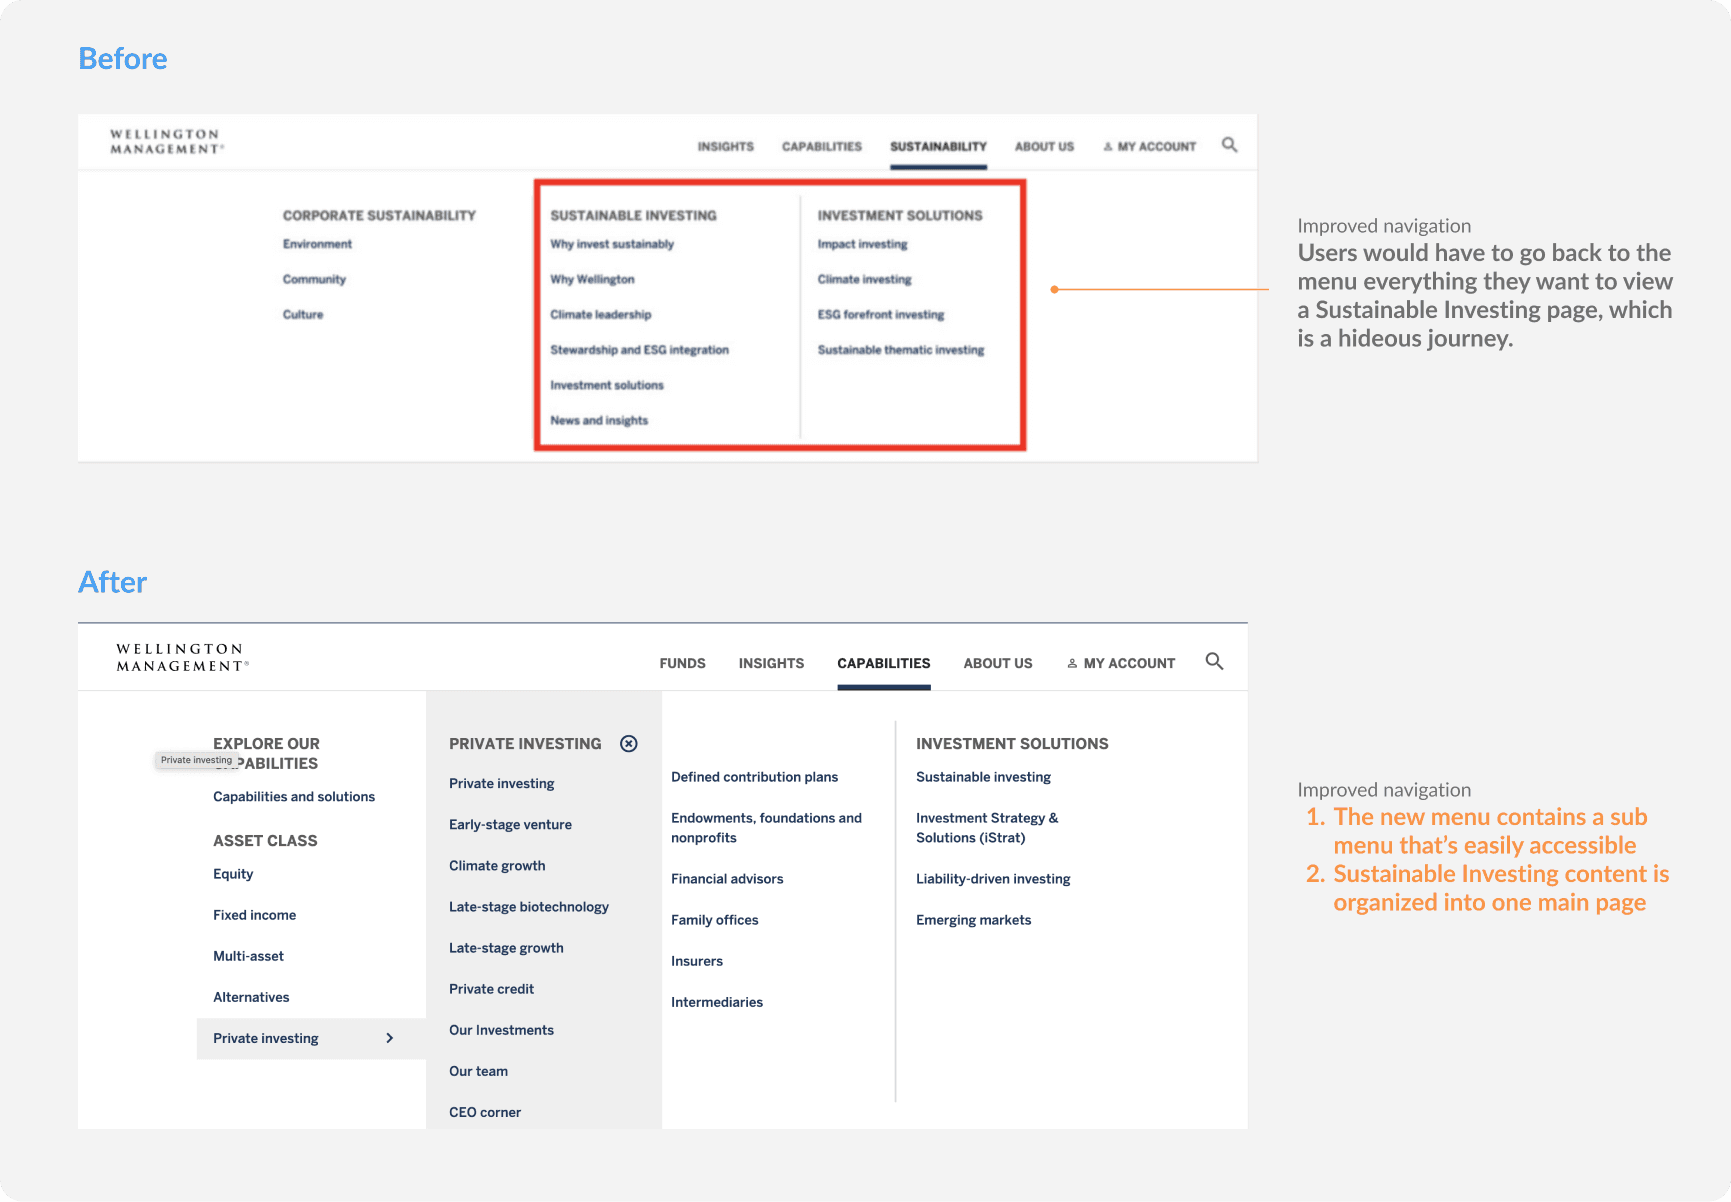
Task: Click Capabilities and solutions link
Action: coord(294,797)
